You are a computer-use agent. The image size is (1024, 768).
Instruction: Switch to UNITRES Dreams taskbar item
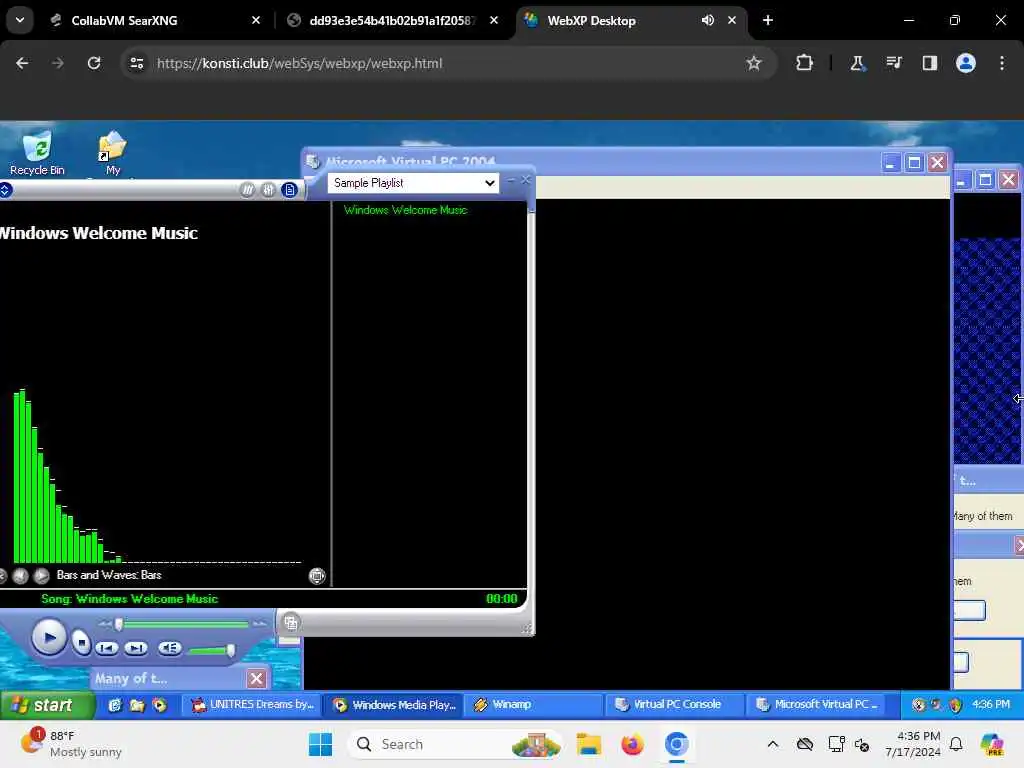[x=252, y=705]
